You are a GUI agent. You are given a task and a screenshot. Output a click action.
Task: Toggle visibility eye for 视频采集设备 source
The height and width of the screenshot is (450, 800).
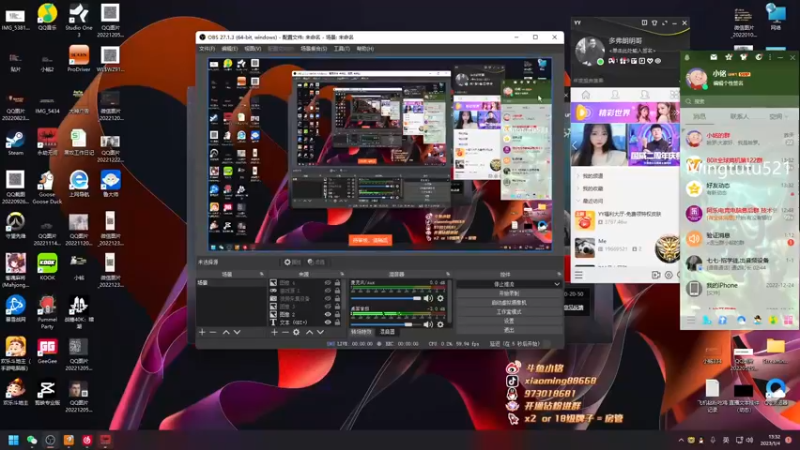[328, 298]
